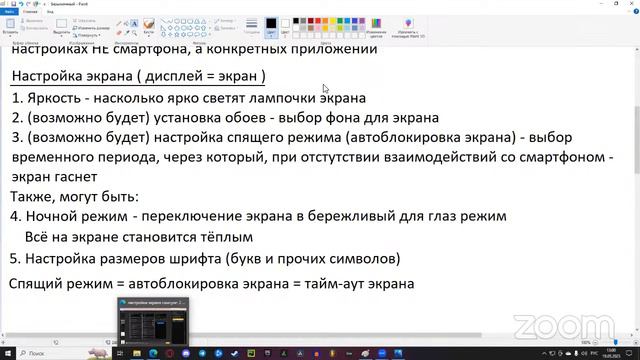The image size is (640, 360).
Task: Open Resize (Изменить размер) dialog
Action: [x=91, y=28]
